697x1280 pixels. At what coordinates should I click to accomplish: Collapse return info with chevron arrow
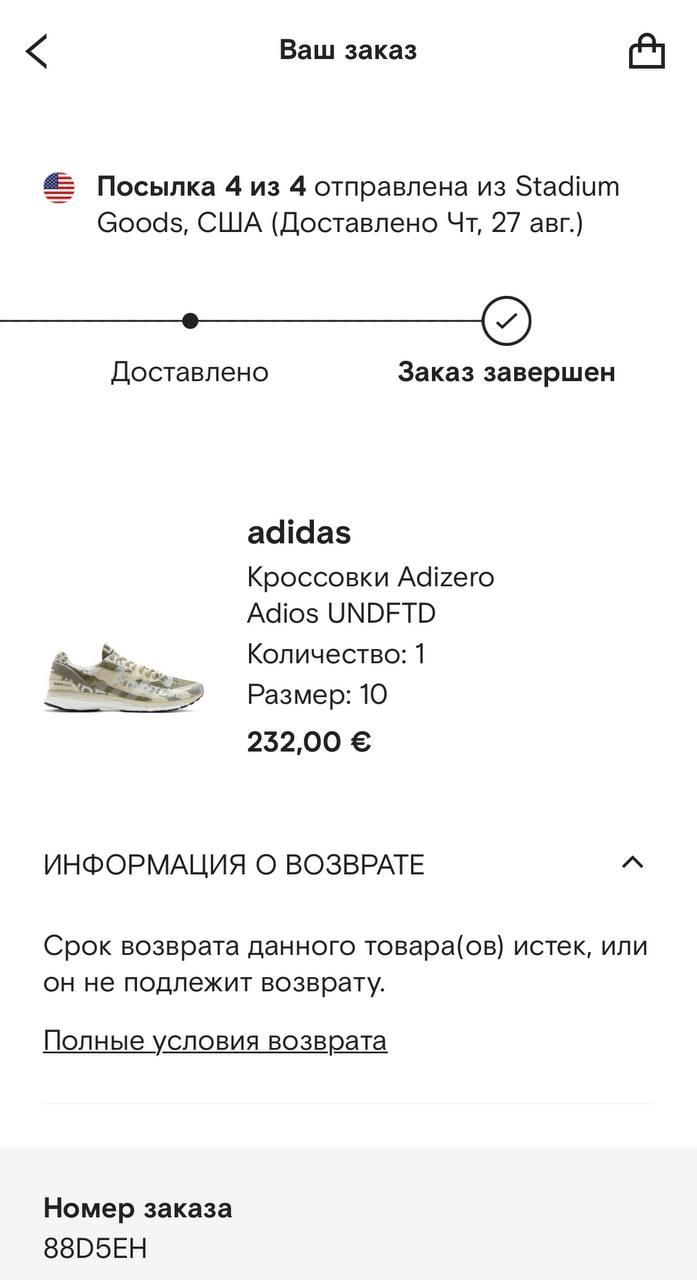pyautogui.click(x=632, y=862)
